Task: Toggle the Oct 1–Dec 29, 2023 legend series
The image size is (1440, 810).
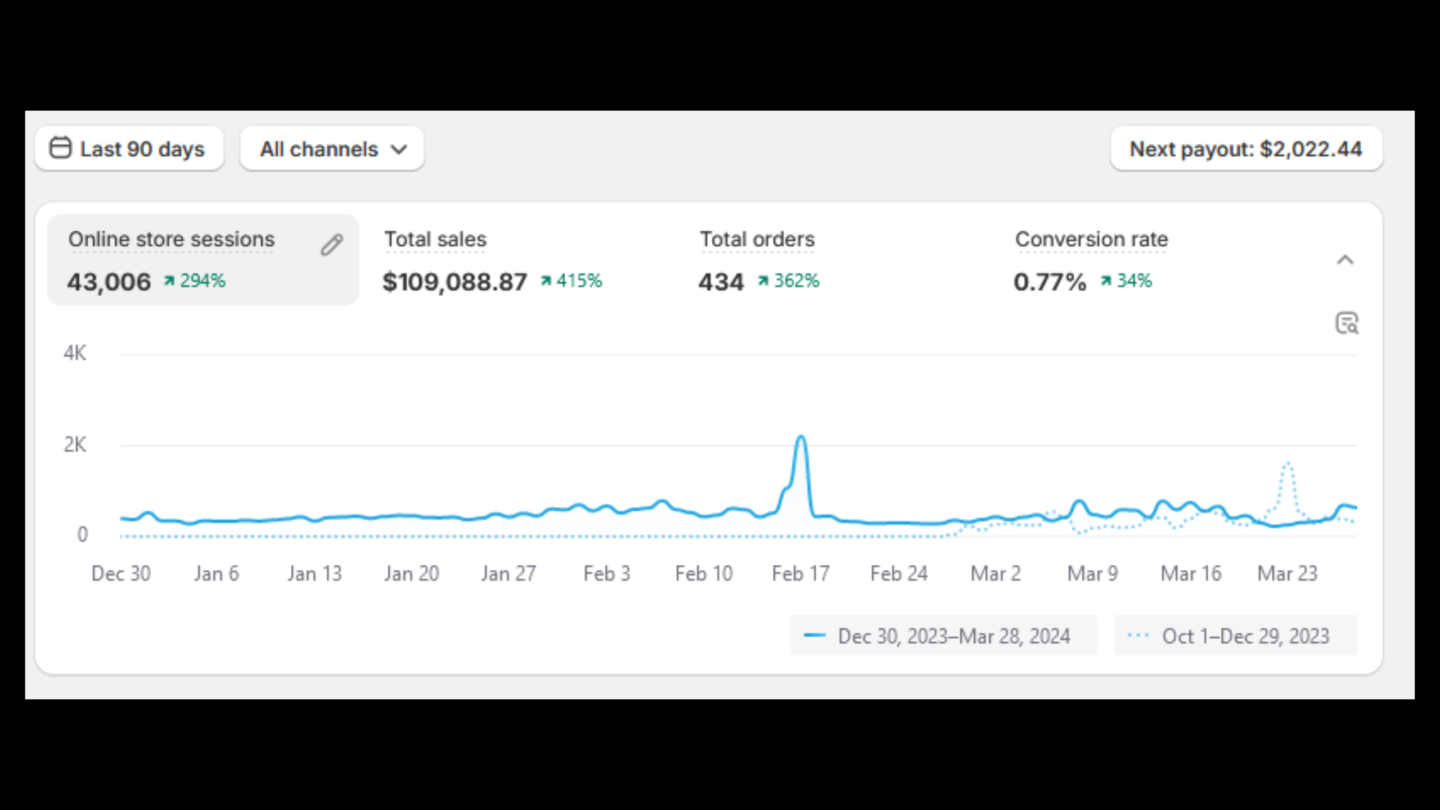Action: (x=1235, y=636)
